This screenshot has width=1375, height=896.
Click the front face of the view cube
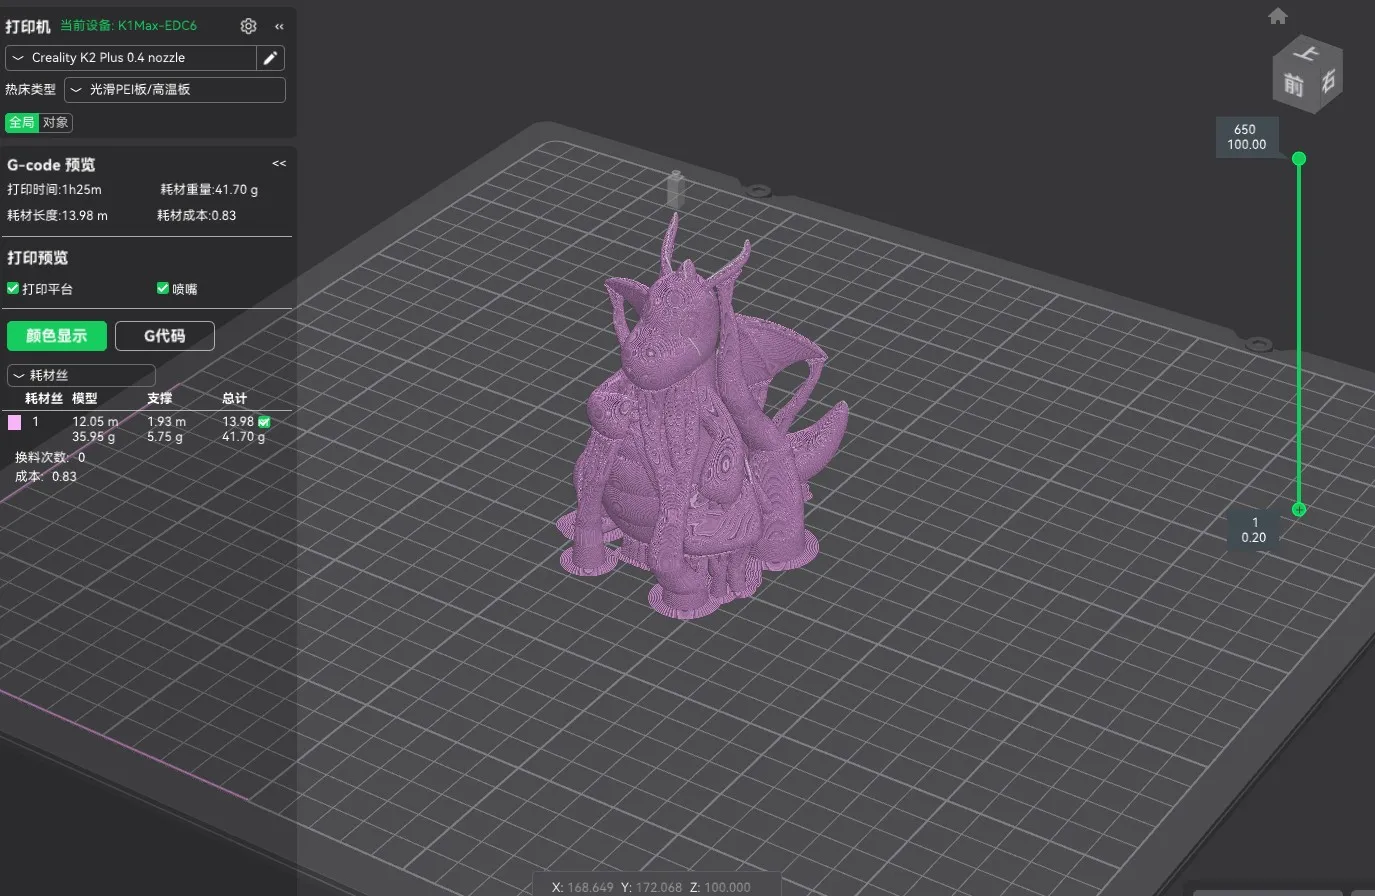click(1293, 84)
